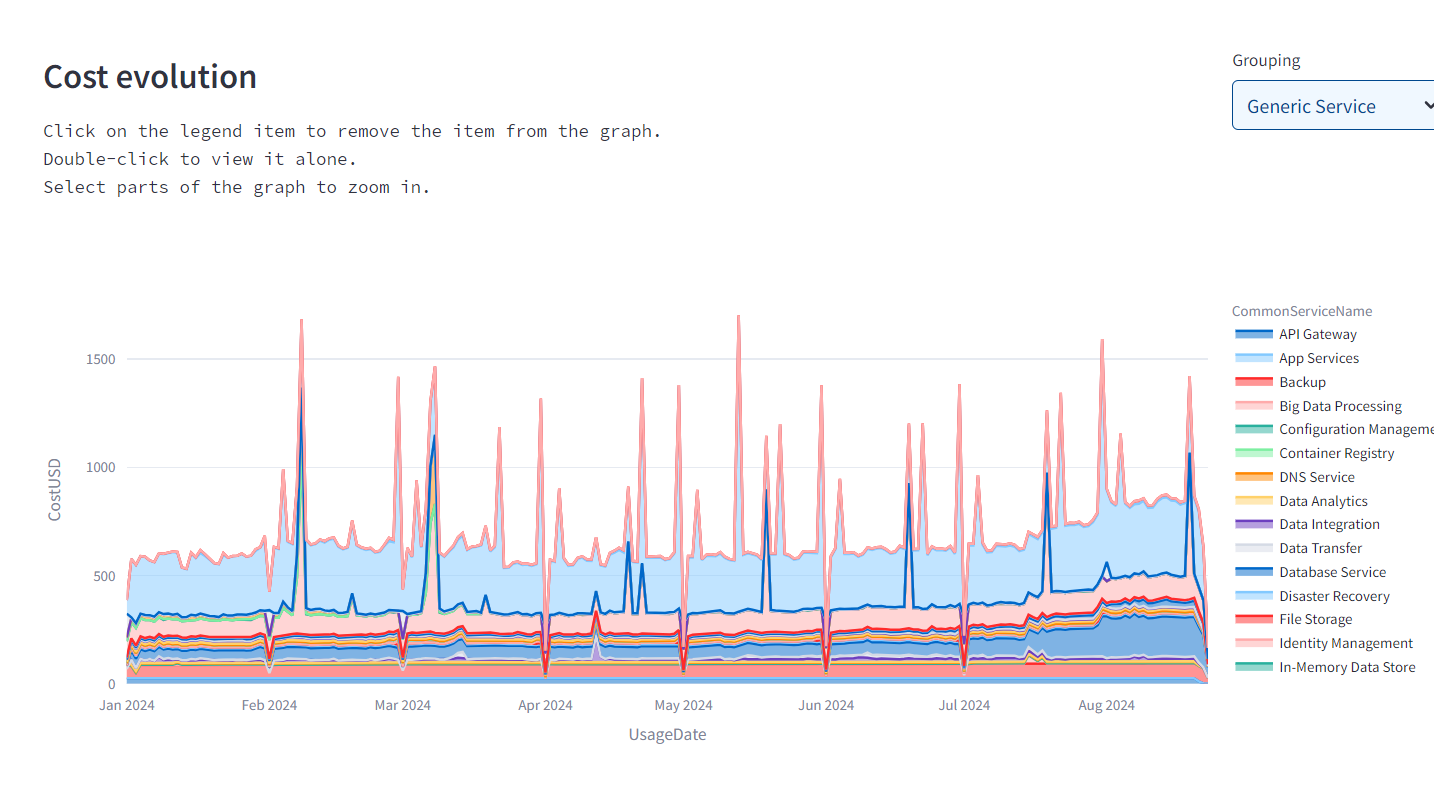
Task: Toggle Data Transfer legend label
Action: pyautogui.click(x=1319, y=548)
